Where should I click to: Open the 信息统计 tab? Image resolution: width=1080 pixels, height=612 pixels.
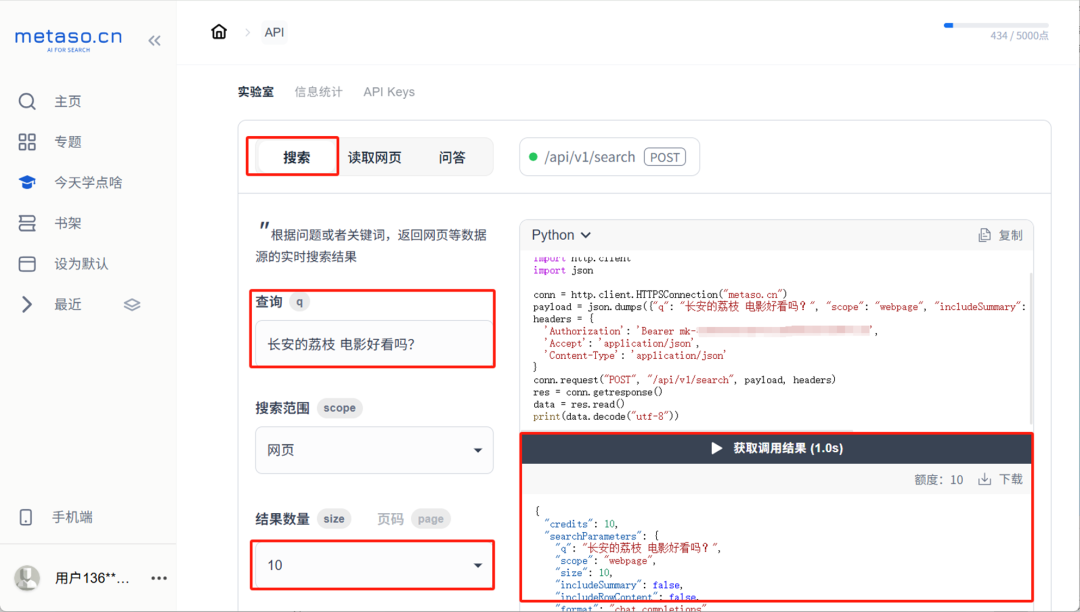pyautogui.click(x=318, y=92)
